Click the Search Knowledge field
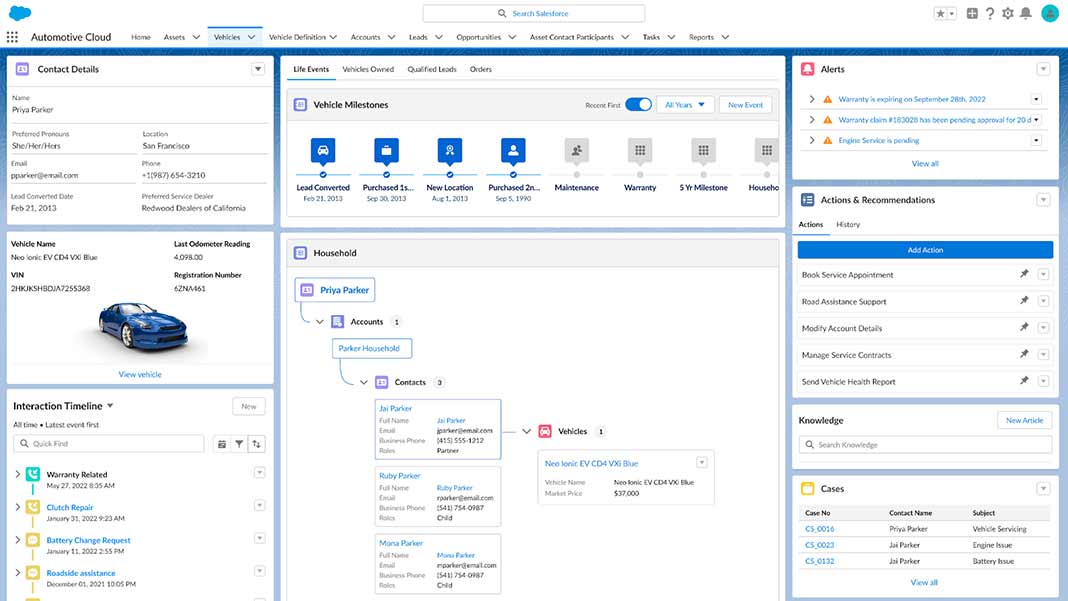Image resolution: width=1068 pixels, height=601 pixels. [x=925, y=445]
